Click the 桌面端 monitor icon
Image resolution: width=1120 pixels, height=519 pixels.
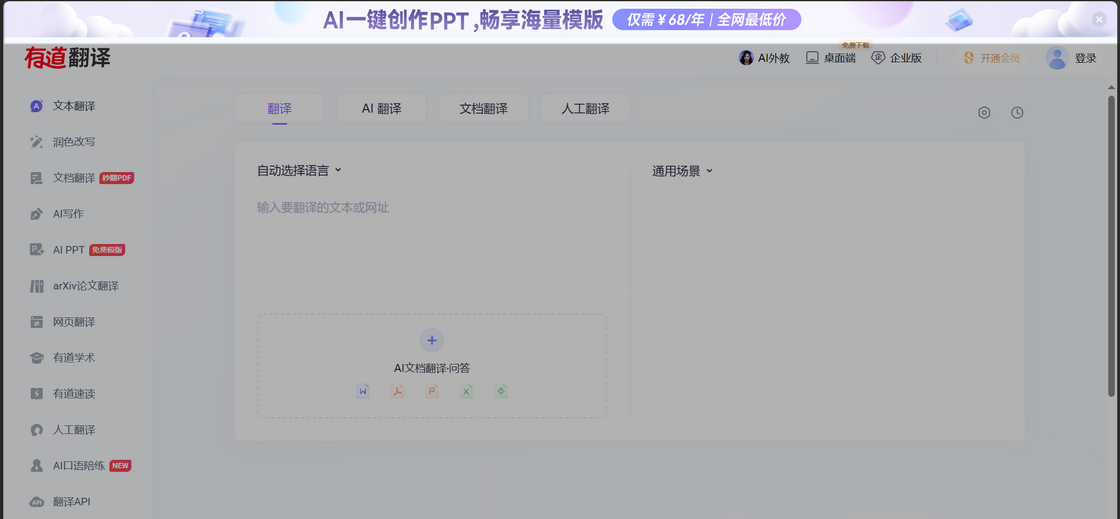click(812, 58)
